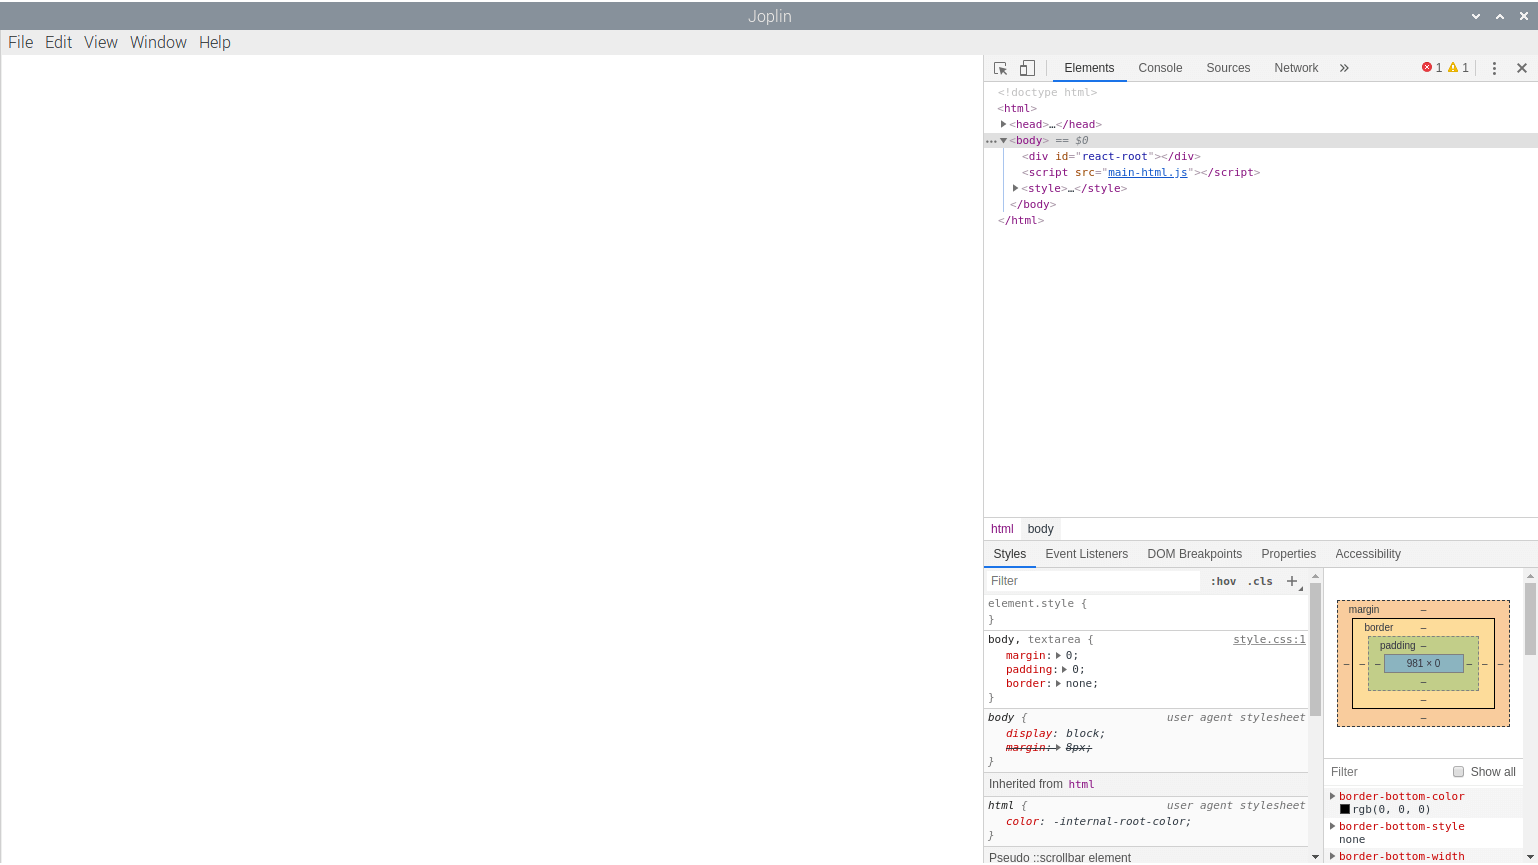
Task: Click the black border-bottom-color swatch
Action: pos(1346,809)
